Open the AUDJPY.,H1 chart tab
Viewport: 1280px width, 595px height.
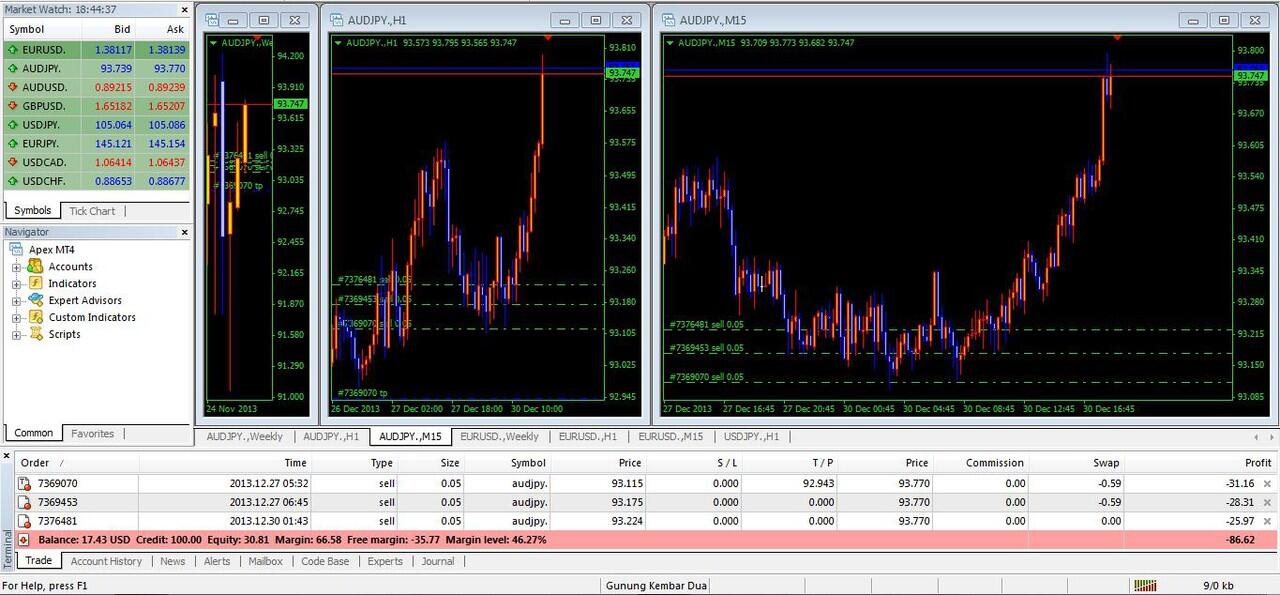tap(331, 436)
